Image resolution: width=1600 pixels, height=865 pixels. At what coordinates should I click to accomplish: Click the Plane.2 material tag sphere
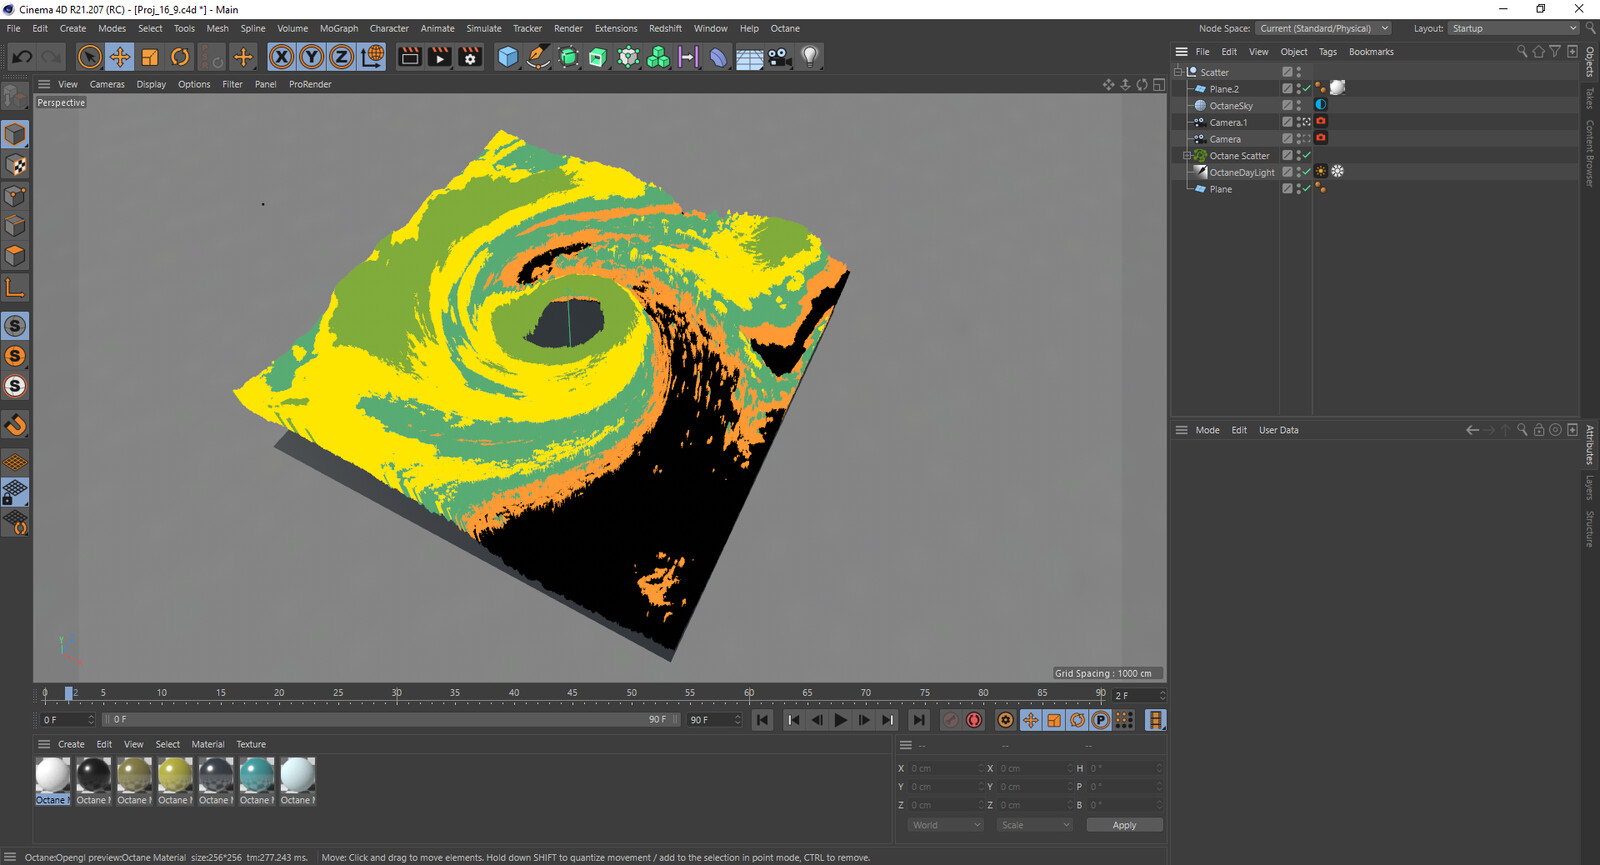point(1337,88)
